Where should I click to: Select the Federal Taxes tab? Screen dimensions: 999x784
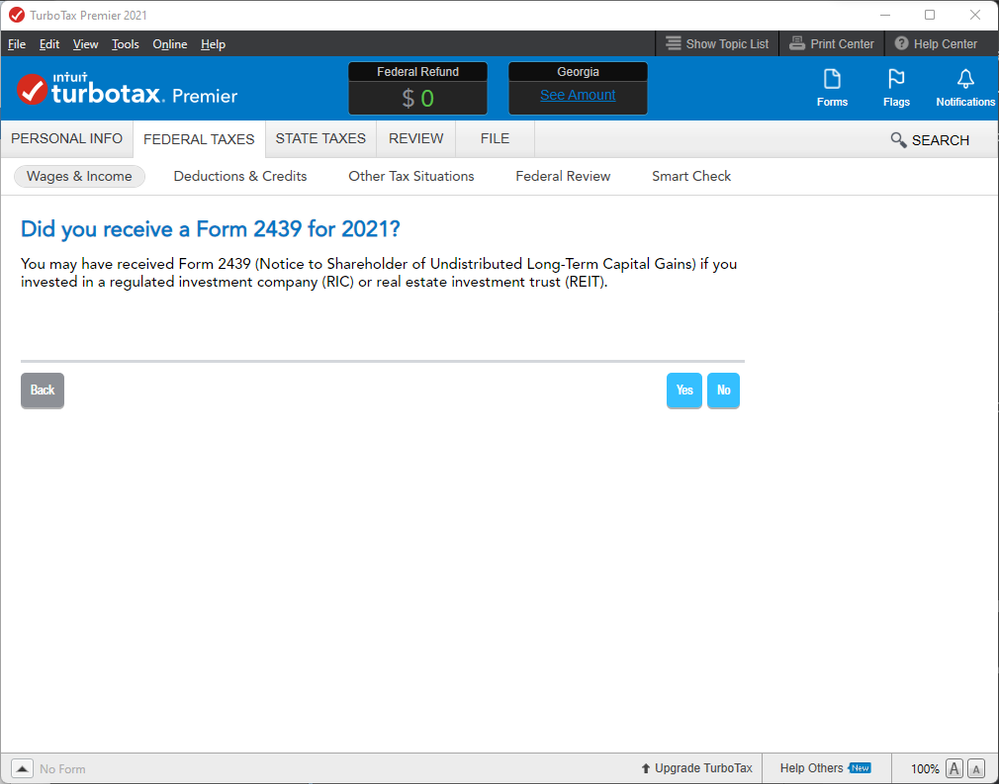coord(199,139)
